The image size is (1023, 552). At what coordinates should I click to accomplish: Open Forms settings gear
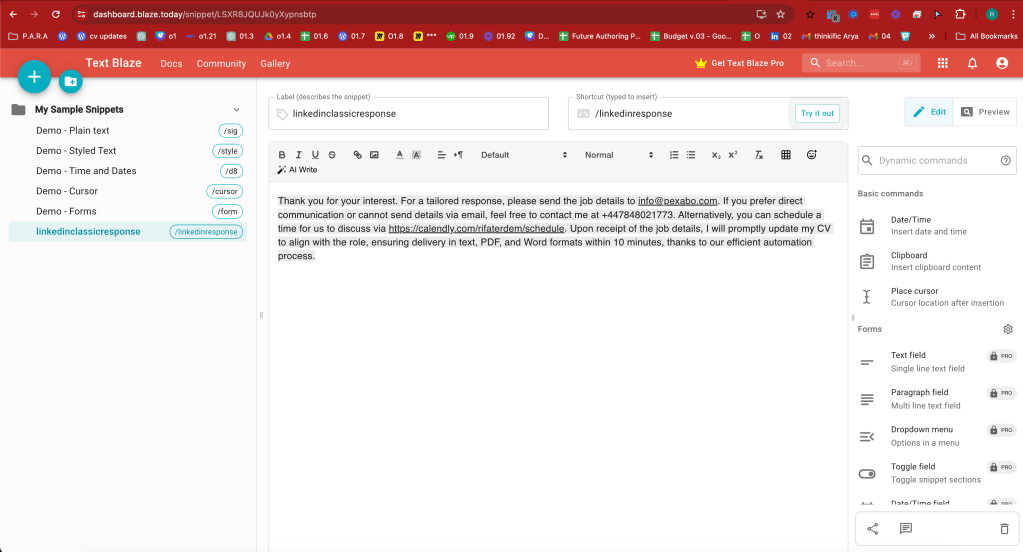click(x=1008, y=329)
